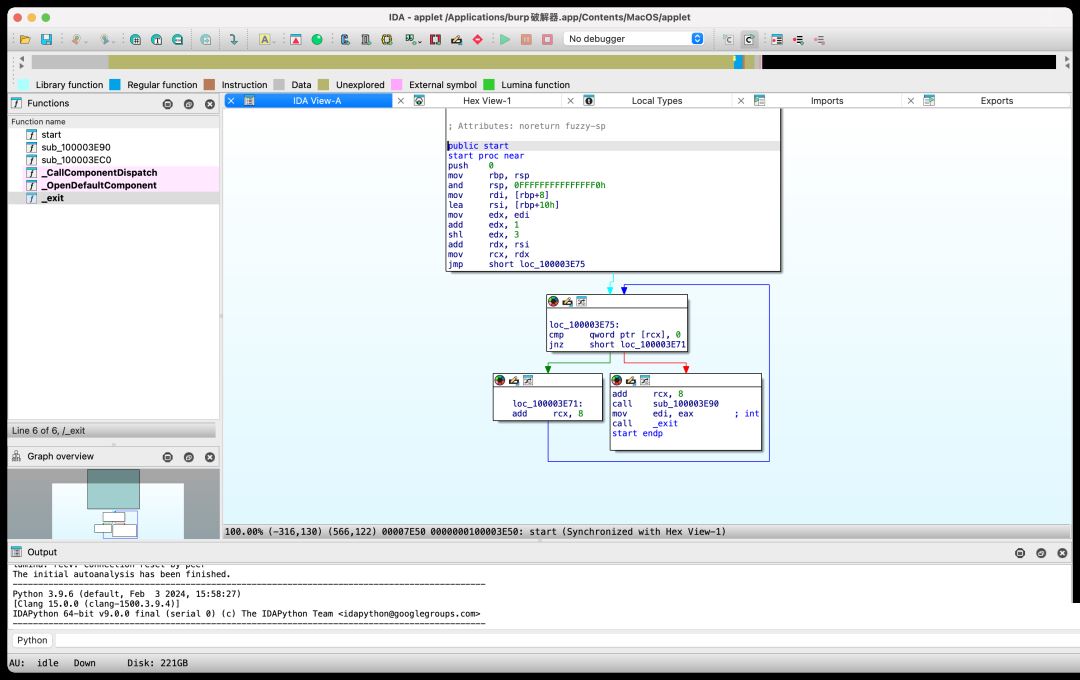Click the Python console language button
This screenshot has height=680, width=1080.
tap(32, 640)
